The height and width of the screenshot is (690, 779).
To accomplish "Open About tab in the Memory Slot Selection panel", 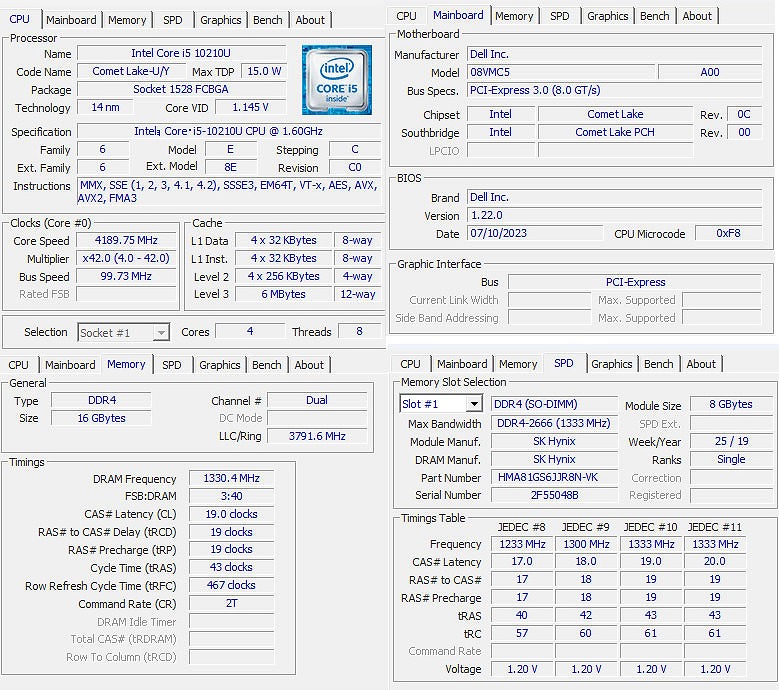I will tap(701, 364).
